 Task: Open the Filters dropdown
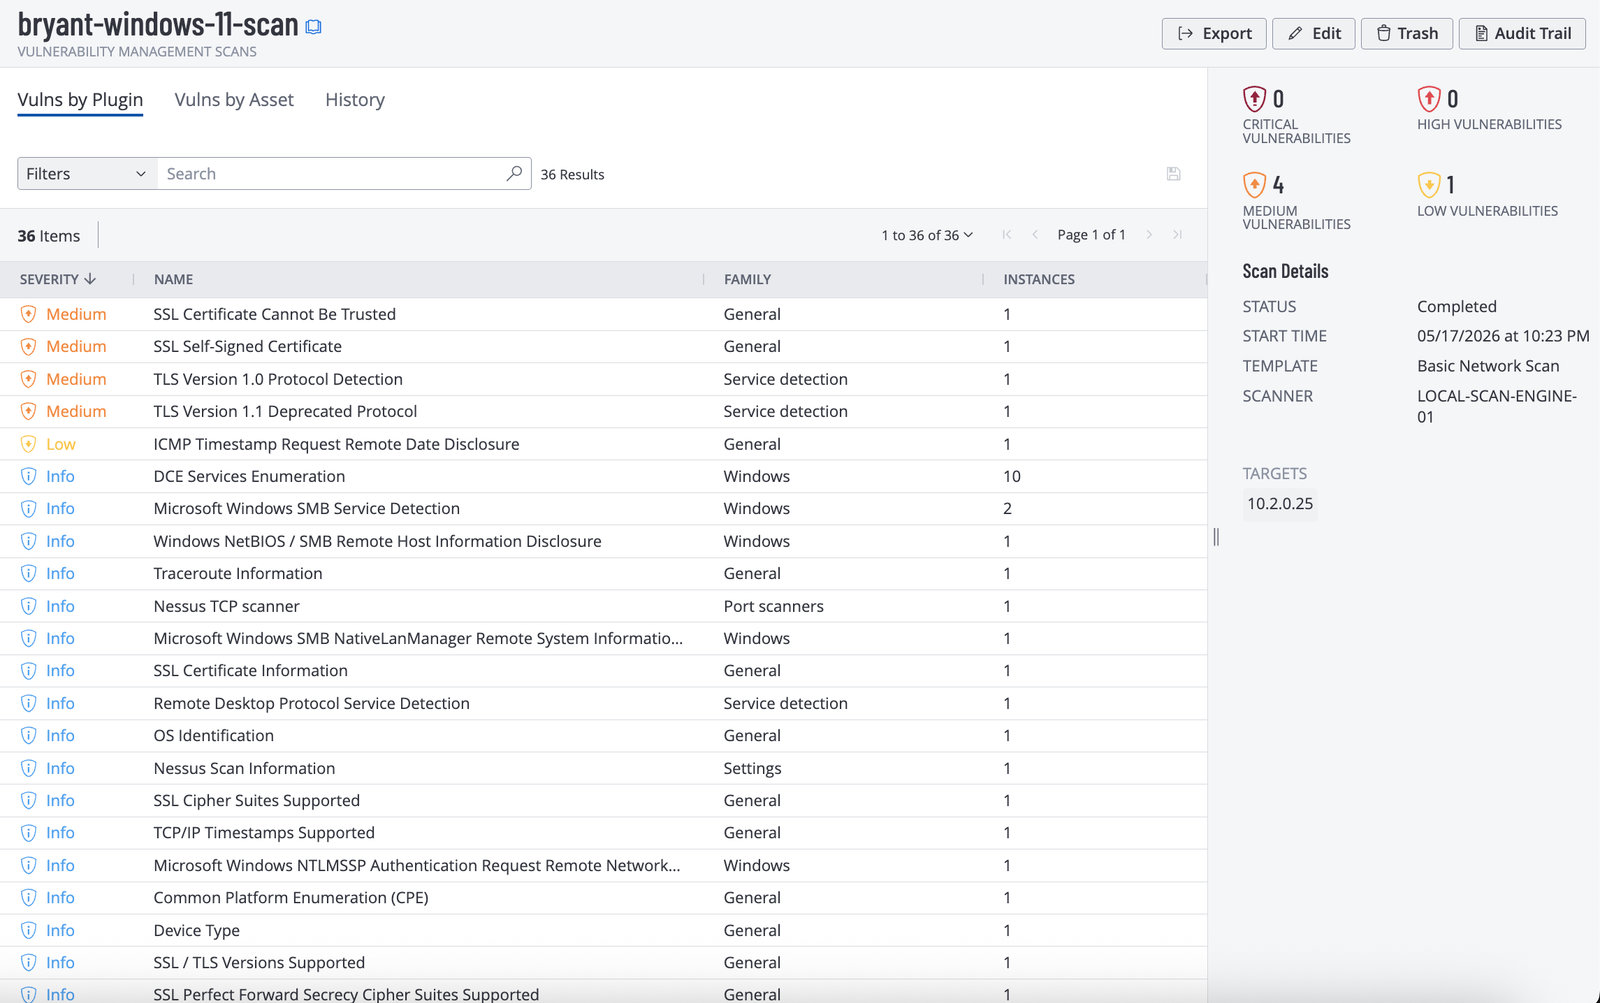(x=87, y=173)
